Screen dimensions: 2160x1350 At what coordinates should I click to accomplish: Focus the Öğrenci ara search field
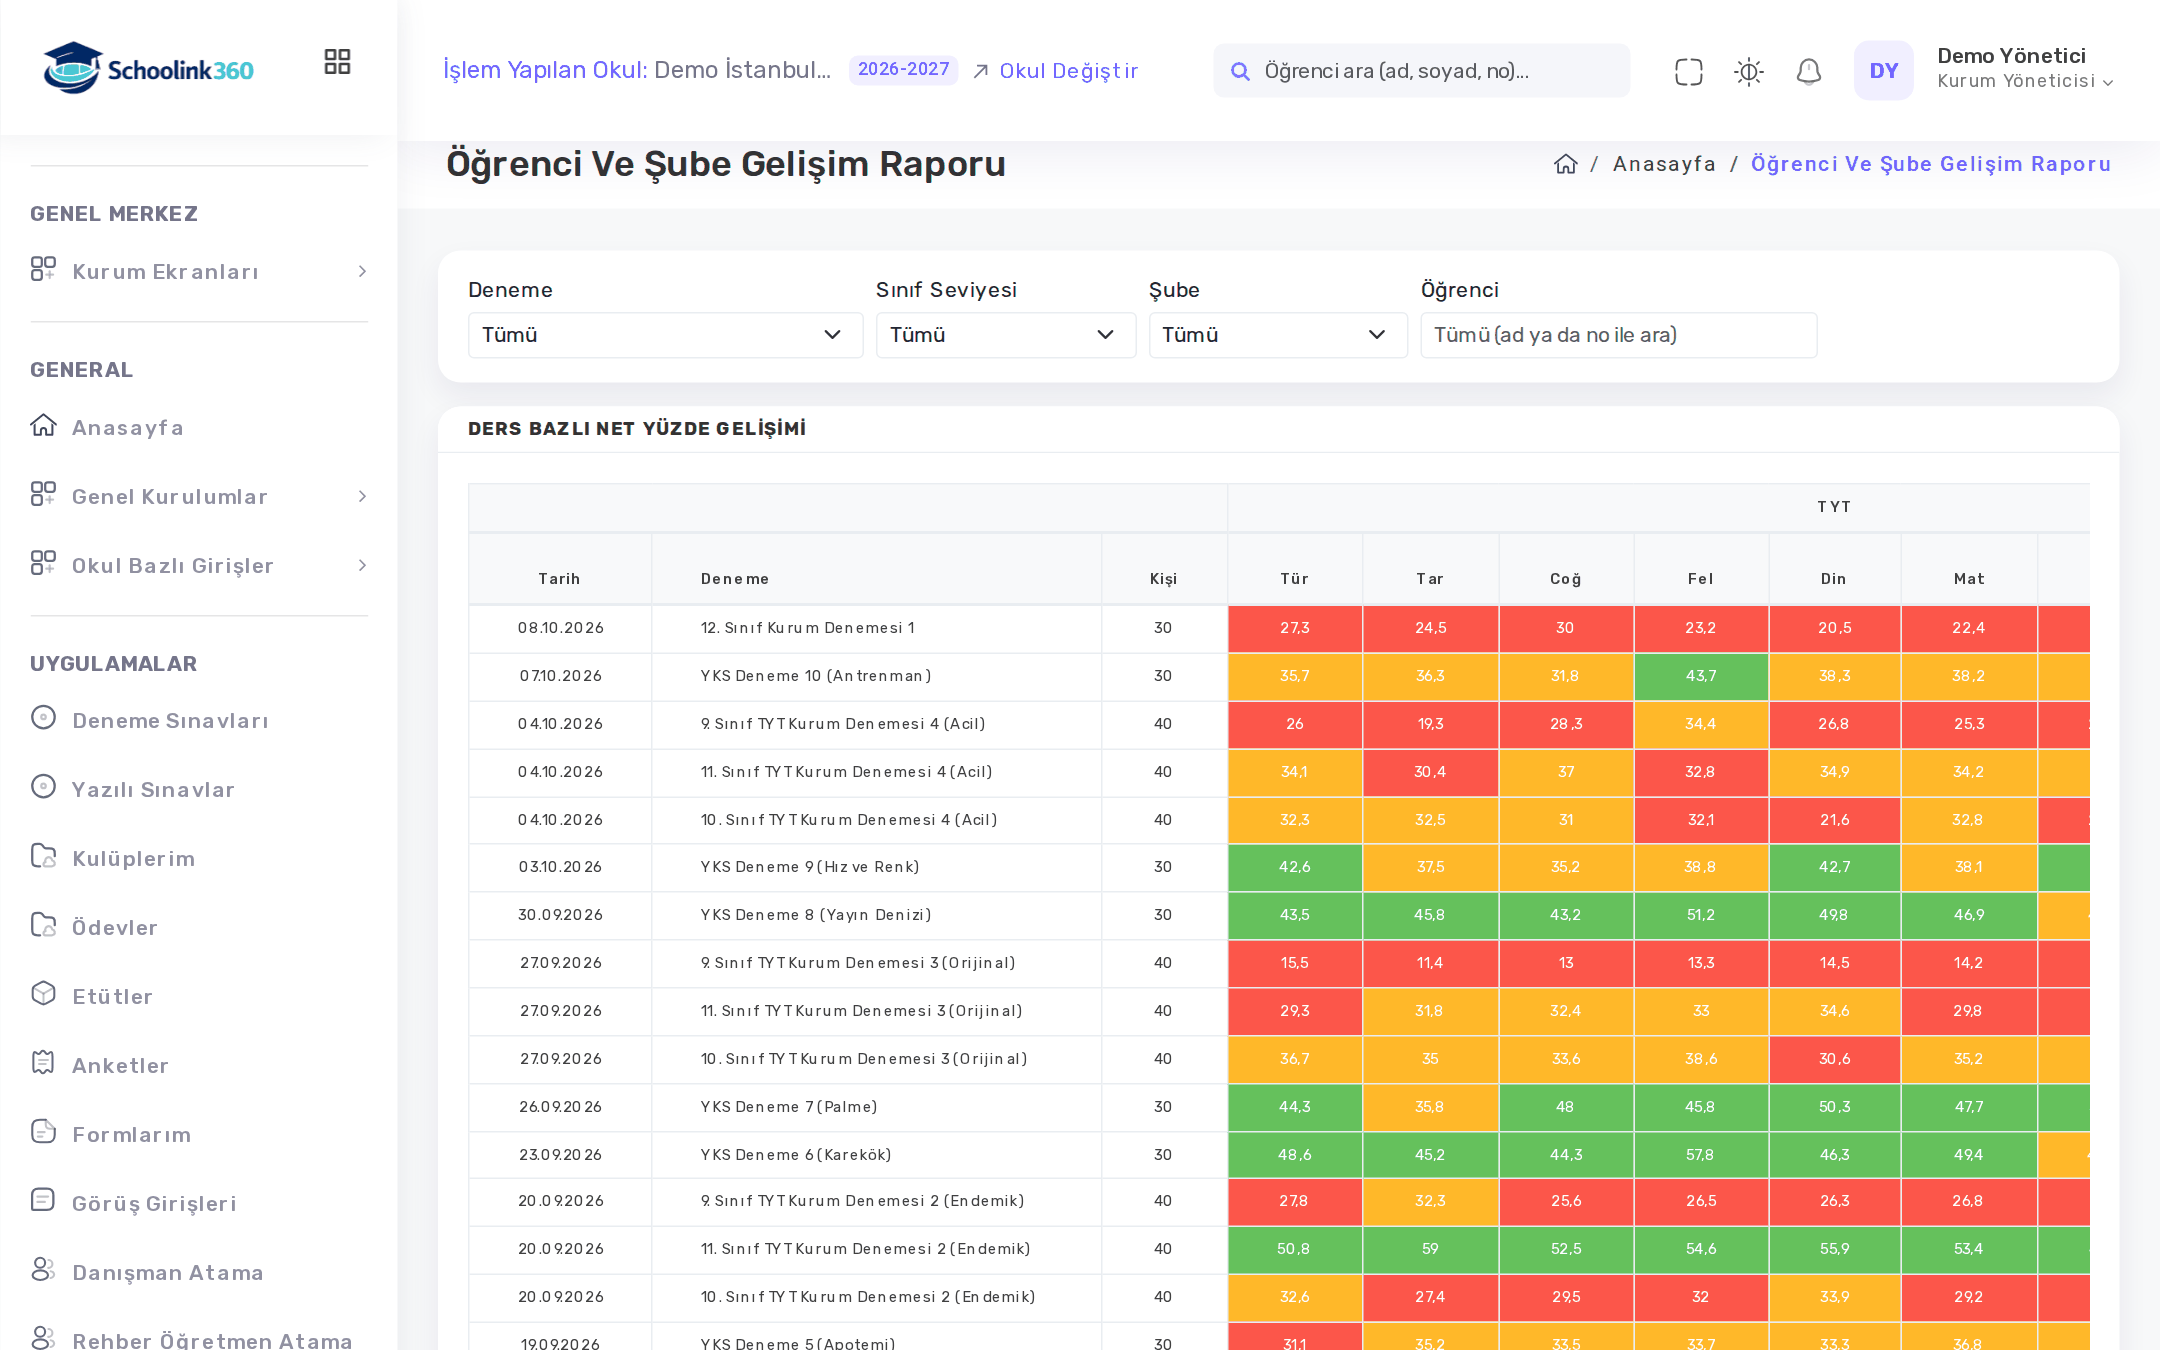point(1421,71)
